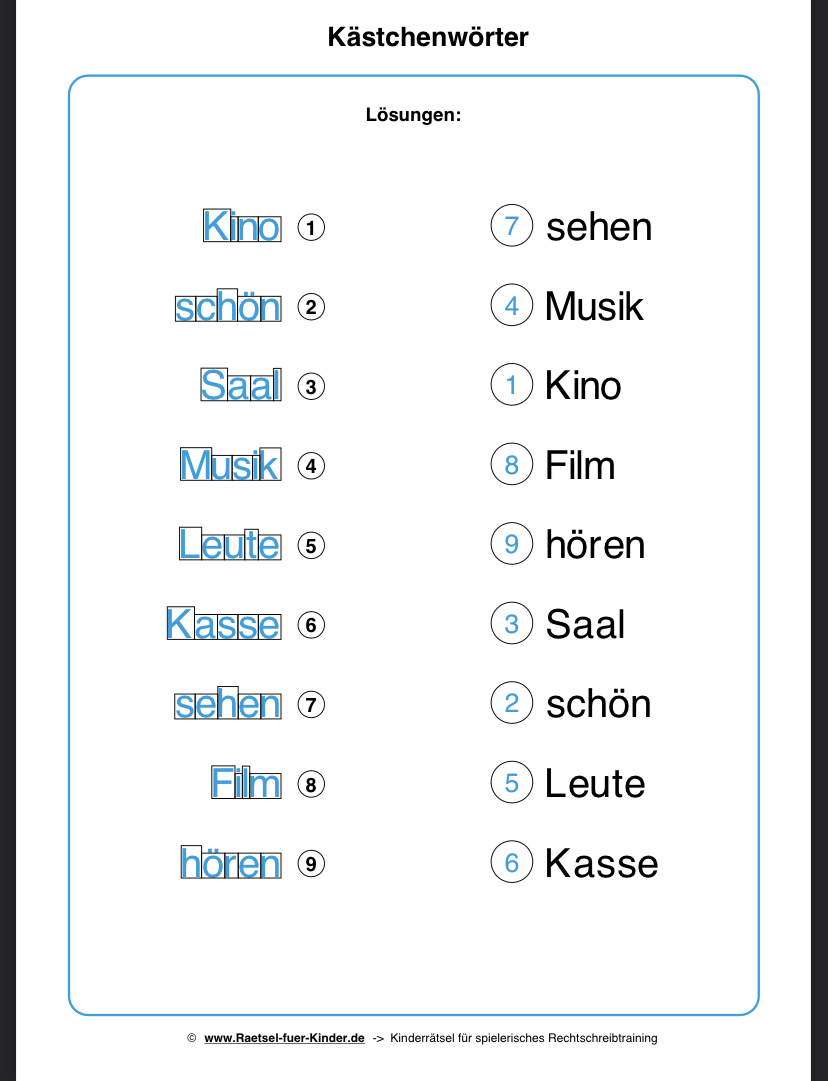The image size is (828, 1081).
Task: Click the boxed word Leute
Action: [x=230, y=545]
